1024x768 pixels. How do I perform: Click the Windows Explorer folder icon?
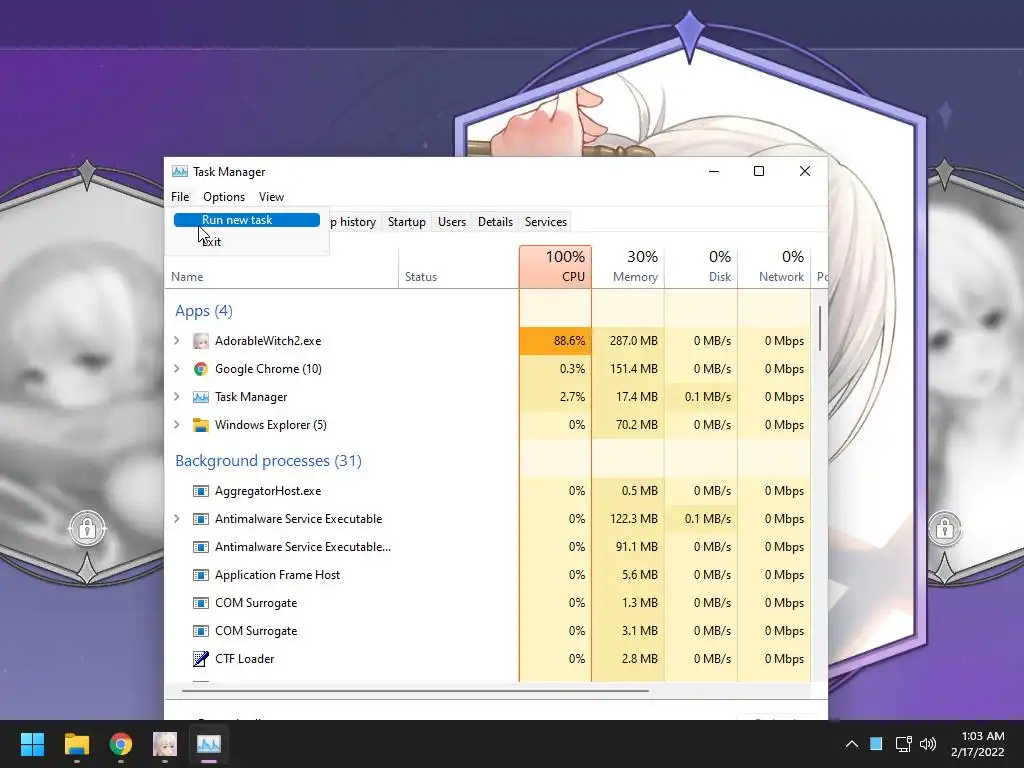200,425
